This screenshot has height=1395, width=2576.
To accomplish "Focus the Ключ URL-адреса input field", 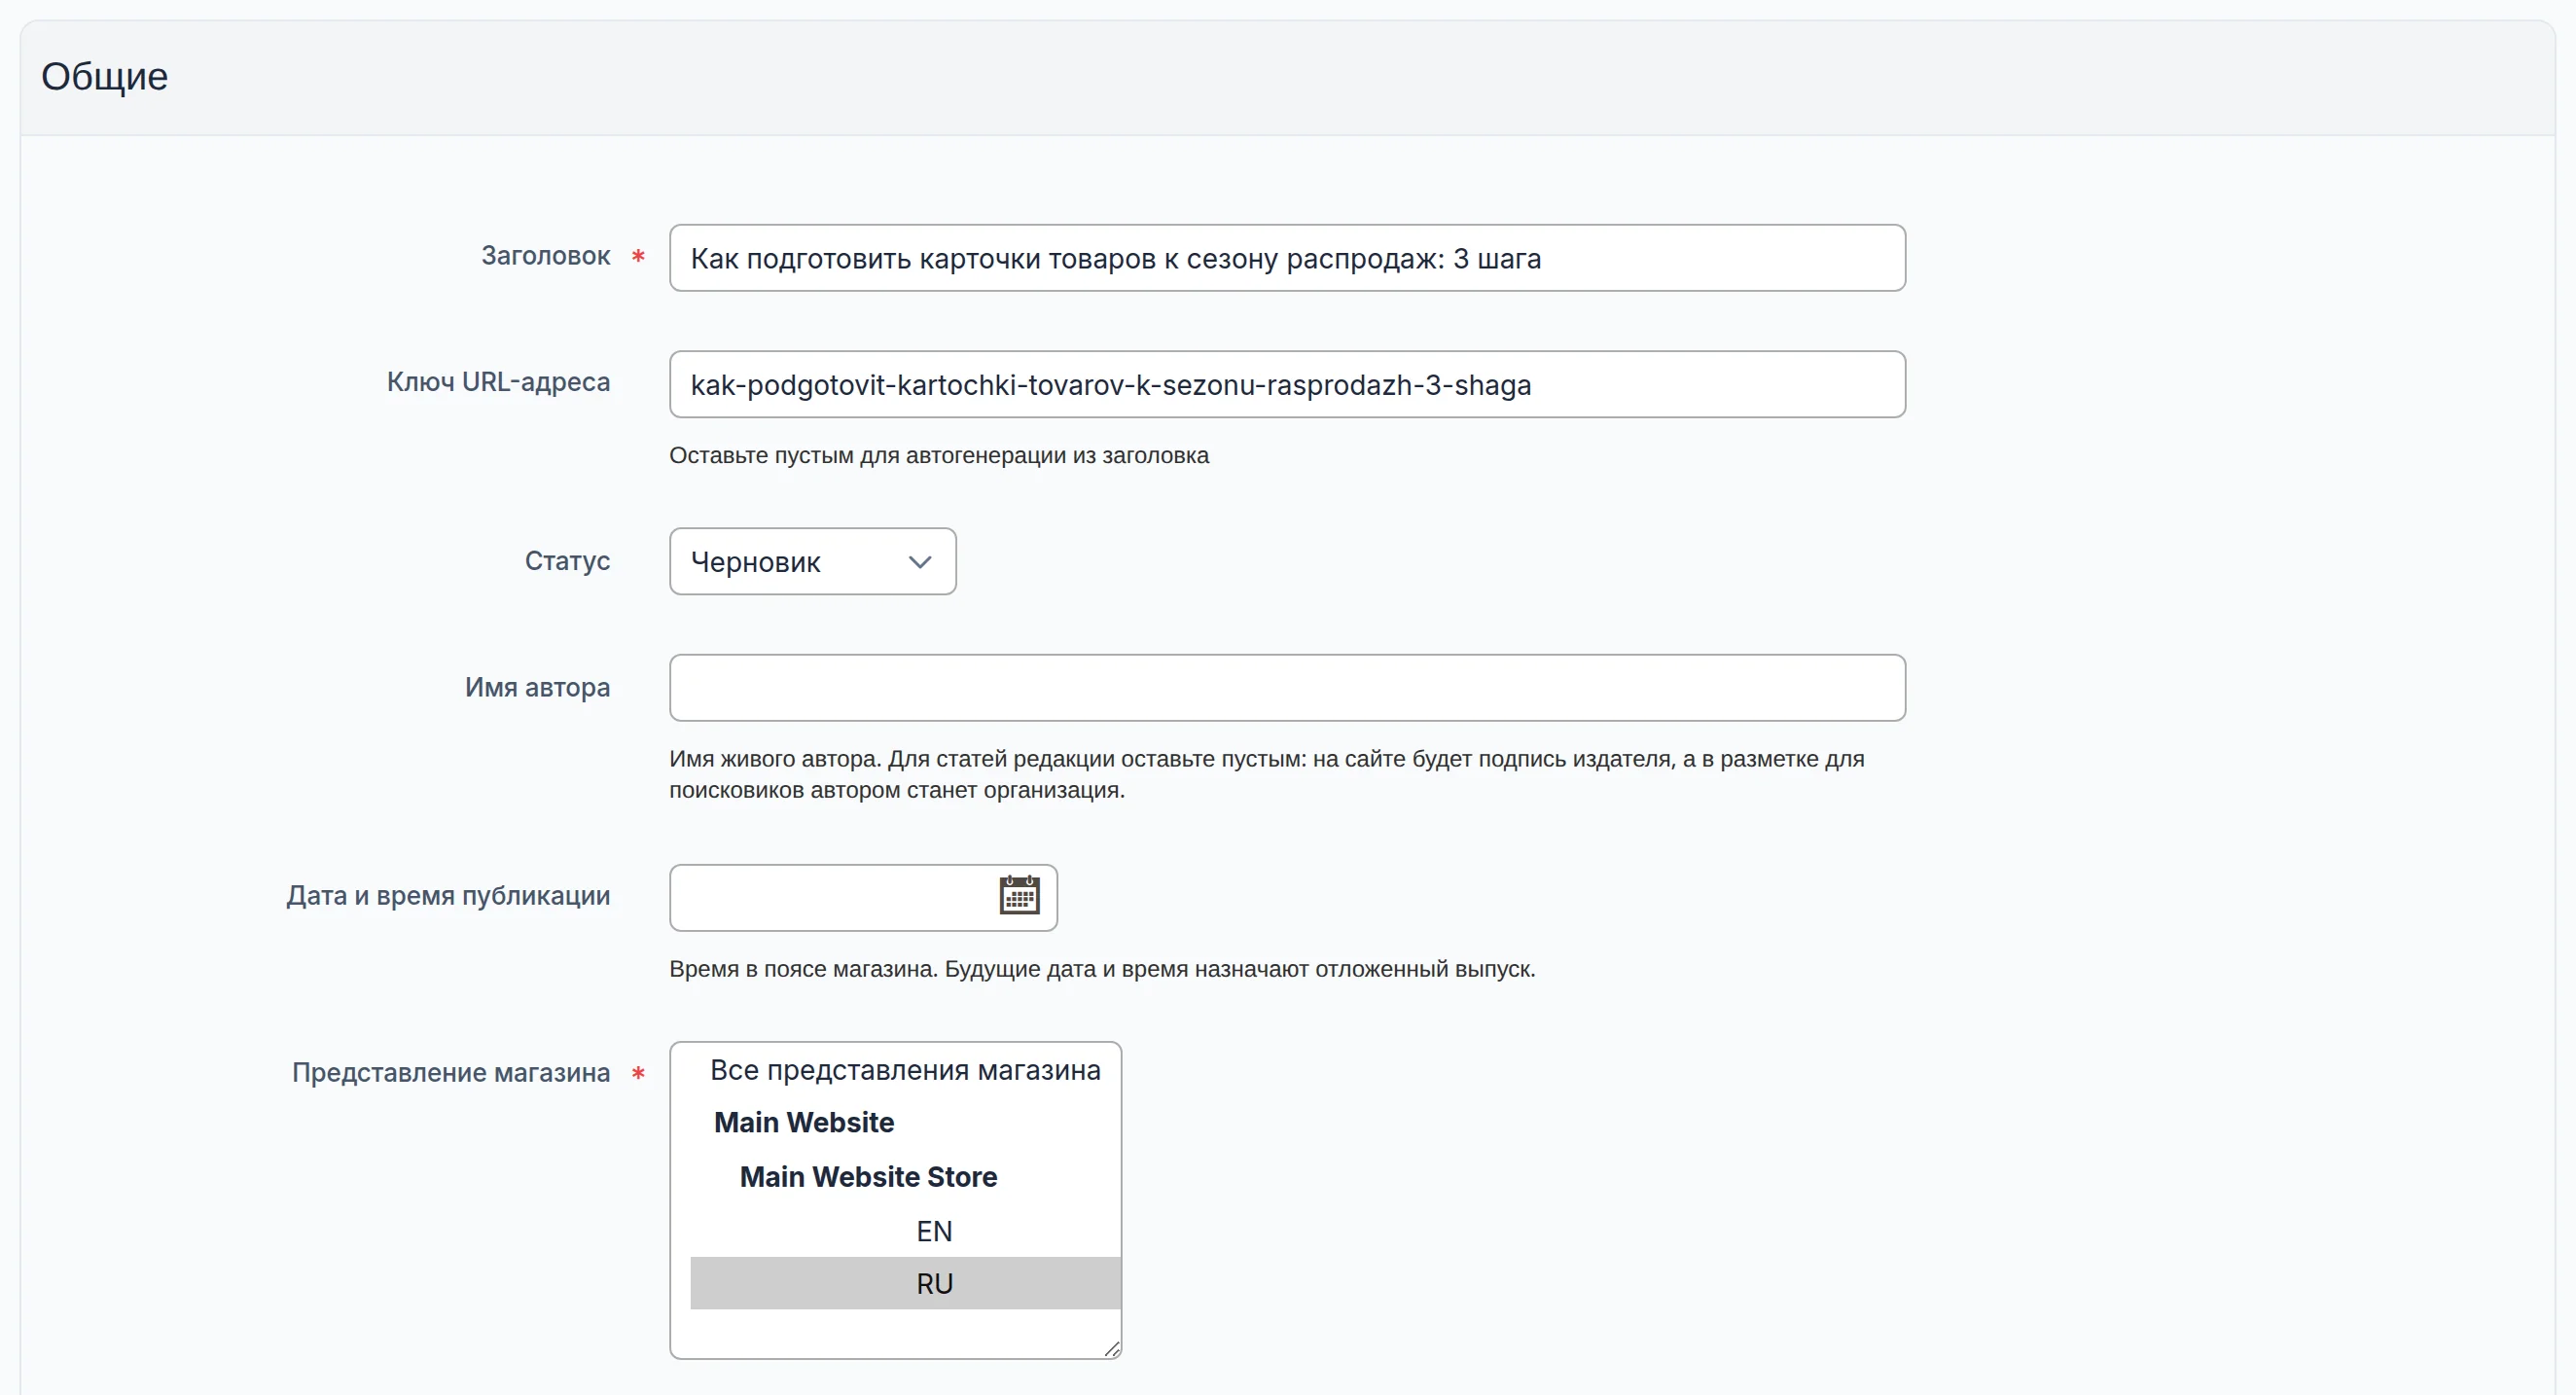I will 1287,384.
